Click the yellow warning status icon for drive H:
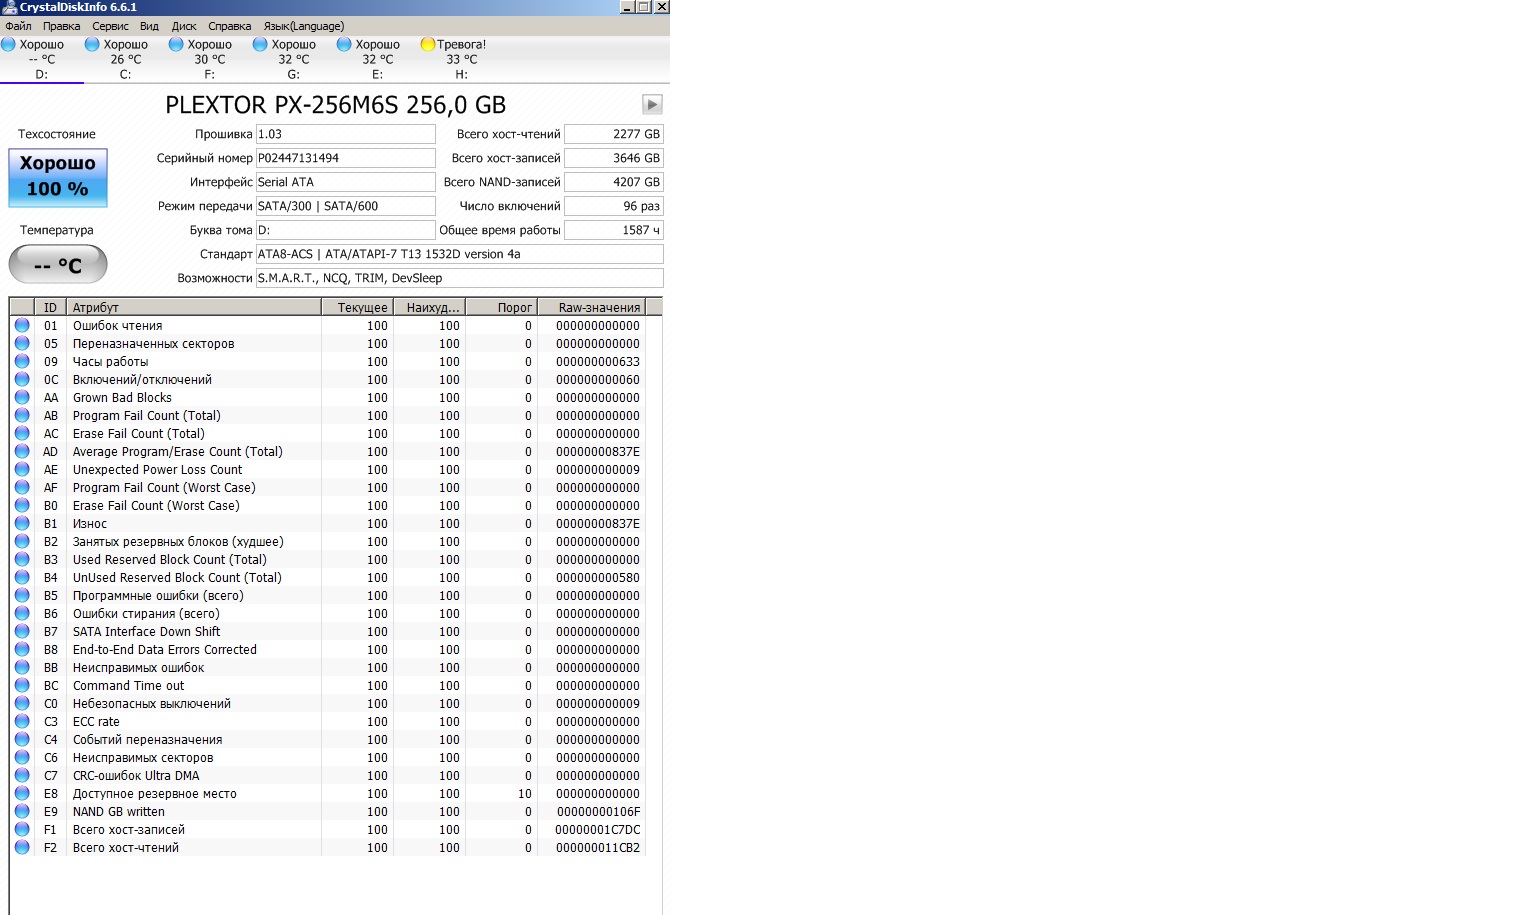Screen dimensions: 1536x915 click(x=428, y=44)
